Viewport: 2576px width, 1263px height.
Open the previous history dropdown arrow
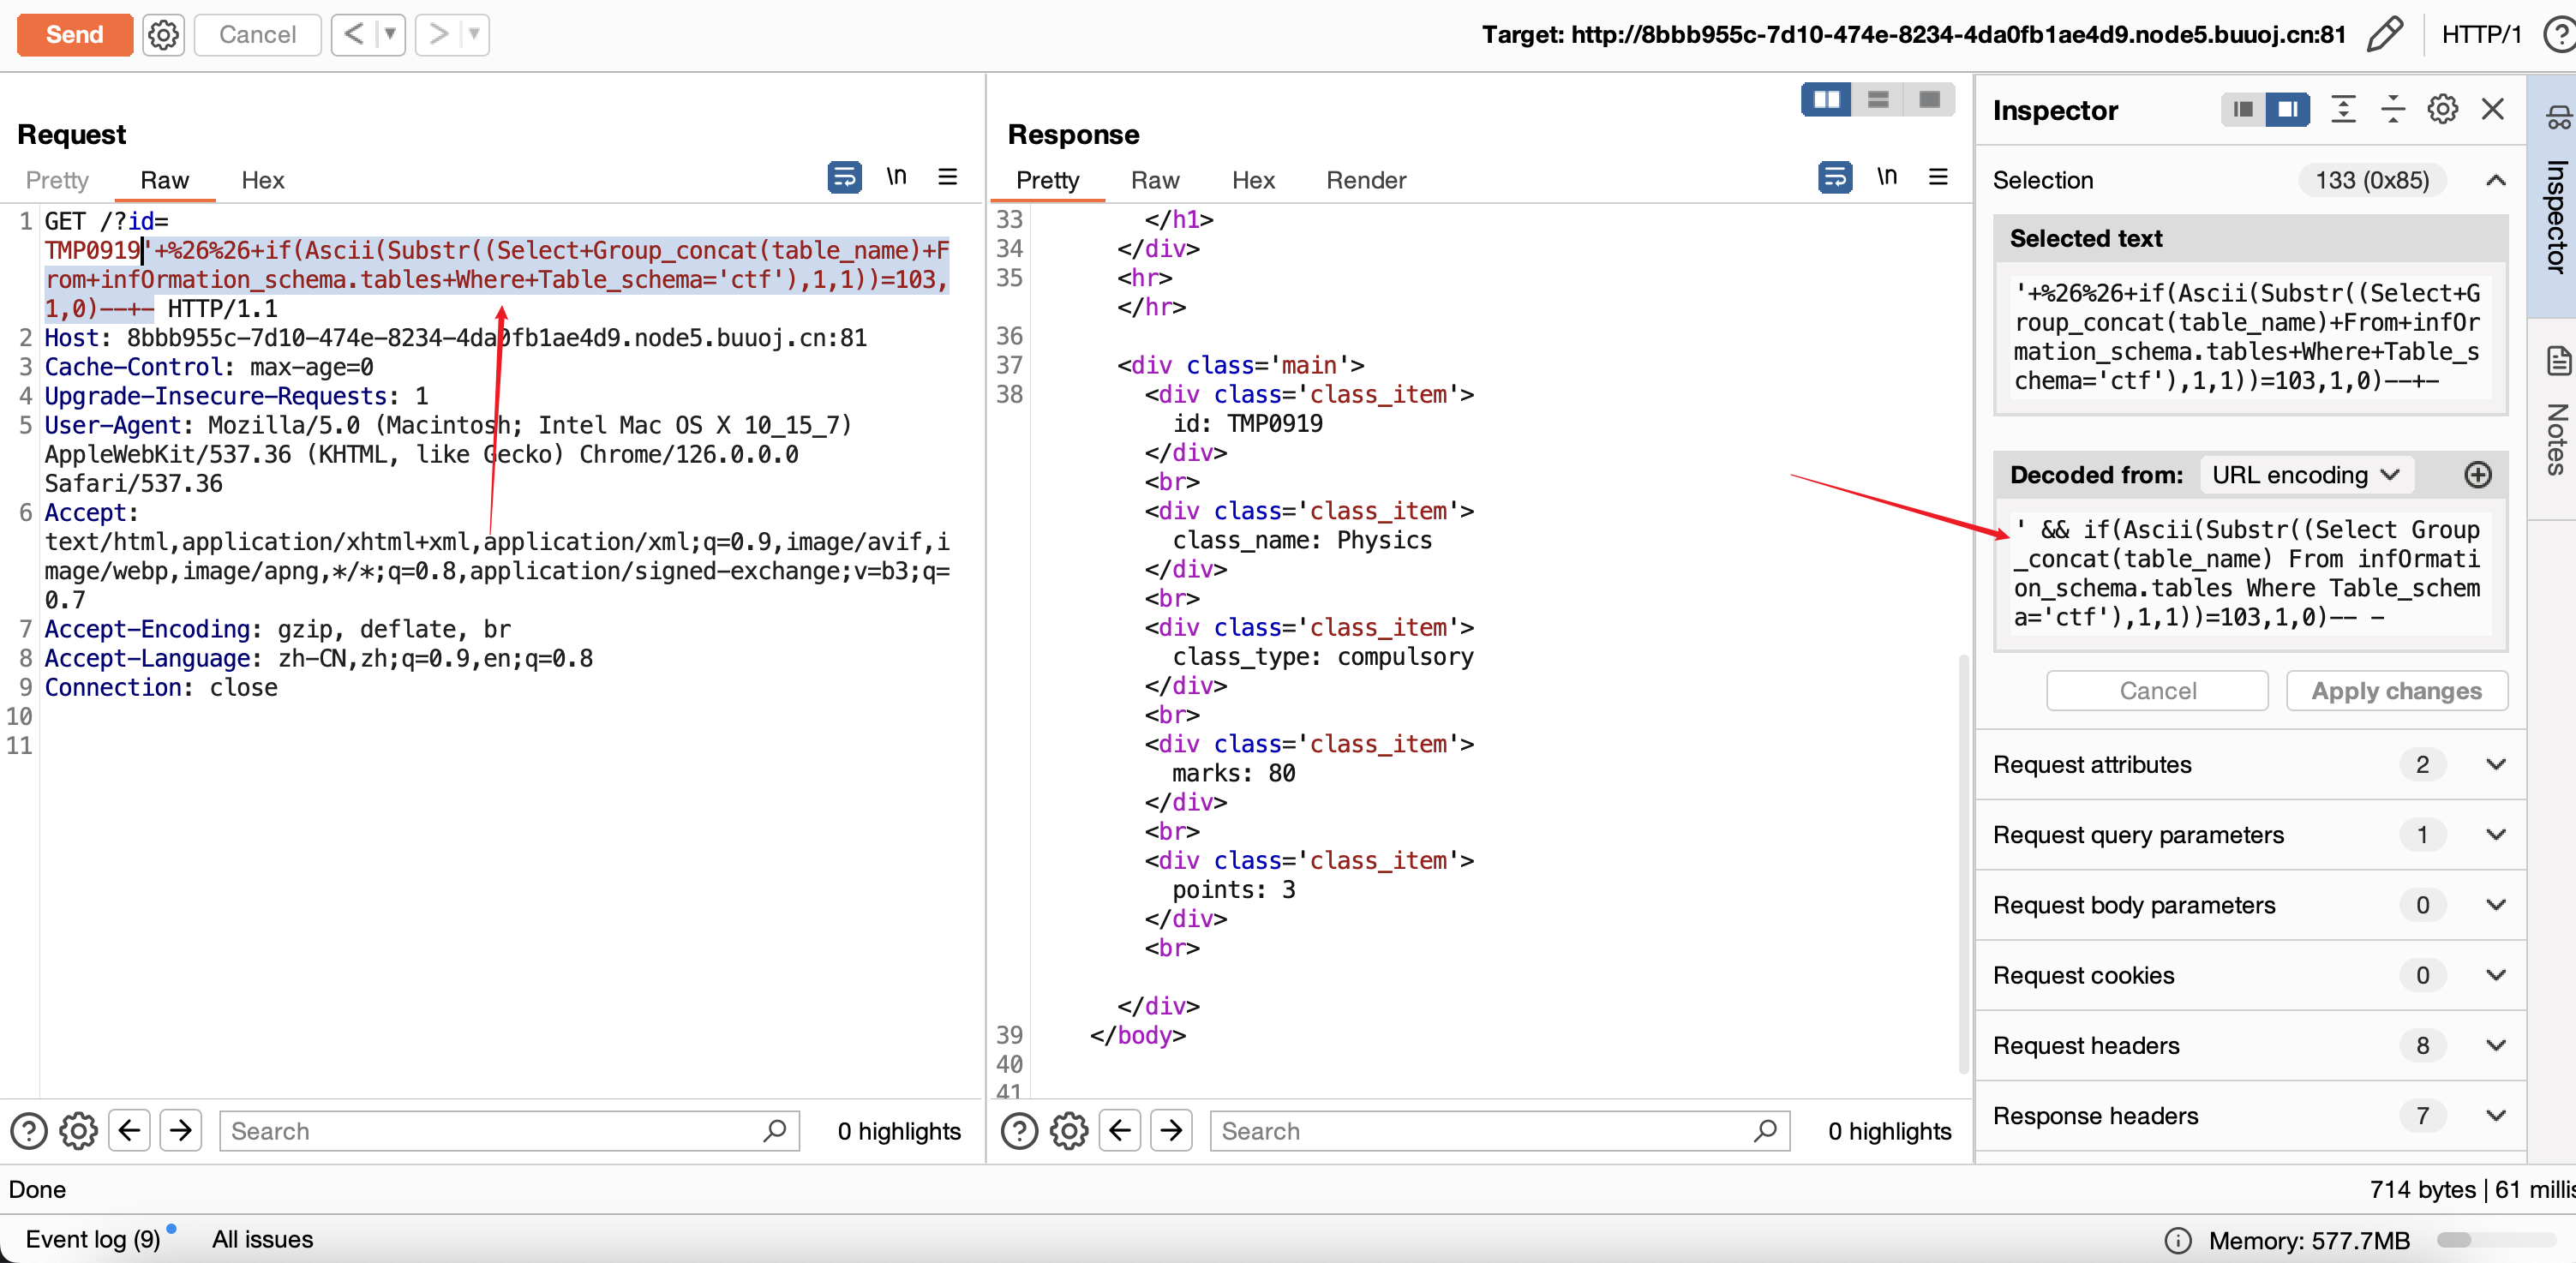pyautogui.click(x=391, y=35)
